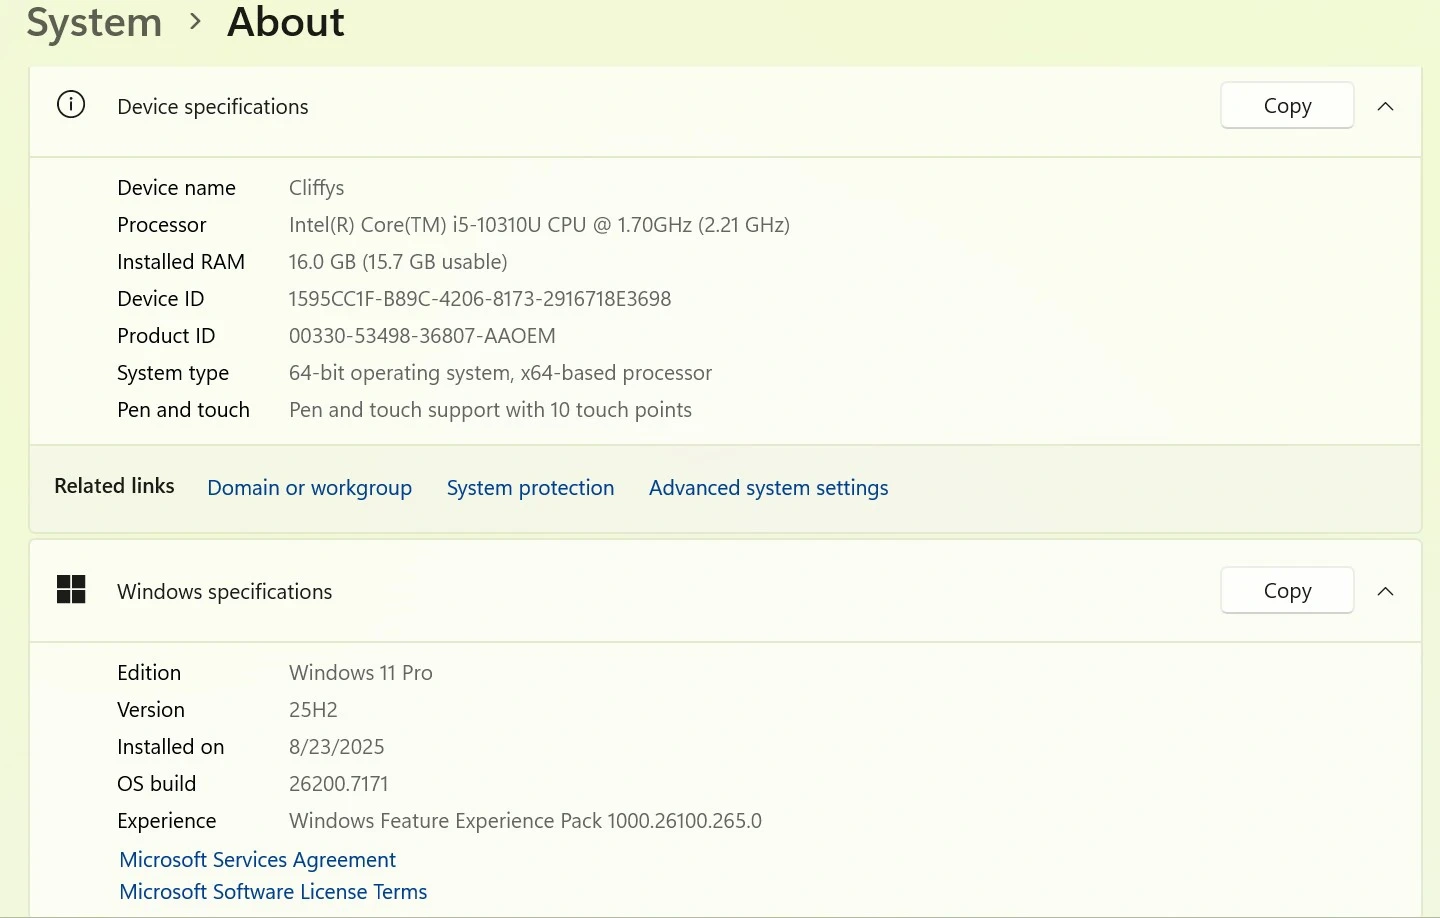The width and height of the screenshot is (1440, 918).
Task: Click the OS build number 26200.7171
Action: pos(338,784)
